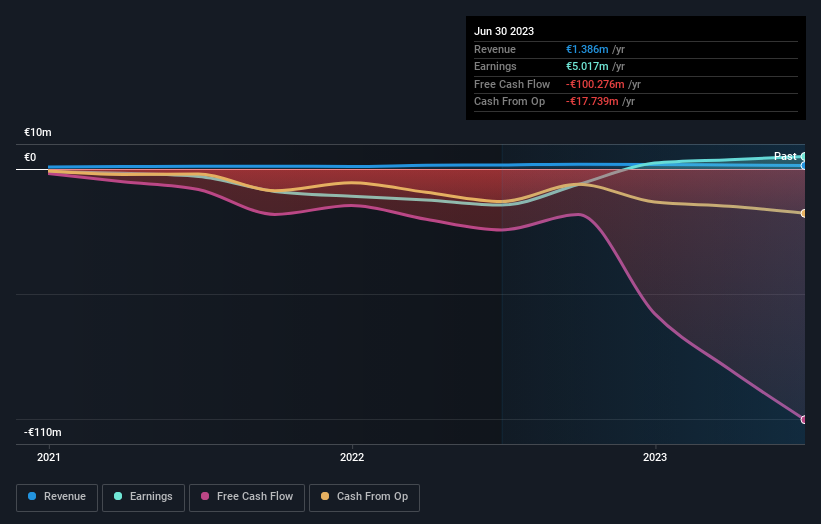
Task: Toggle the Earnings series legend button
Action: pyautogui.click(x=143, y=497)
